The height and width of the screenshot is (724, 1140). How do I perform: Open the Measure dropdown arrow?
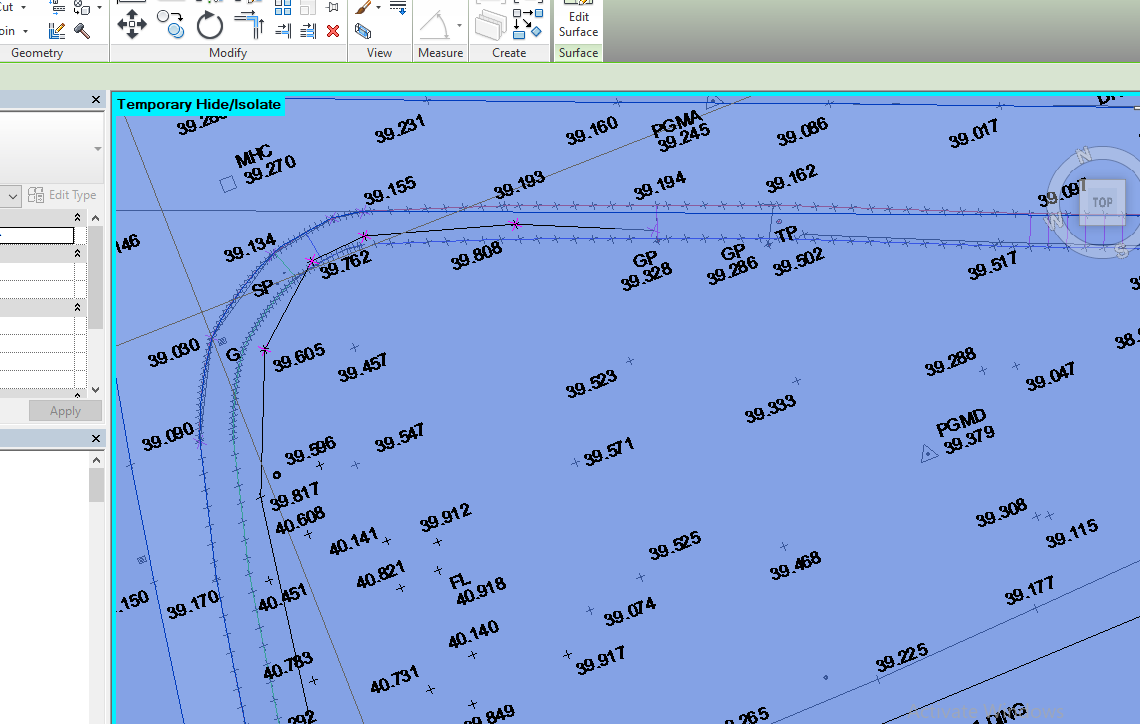click(x=459, y=25)
